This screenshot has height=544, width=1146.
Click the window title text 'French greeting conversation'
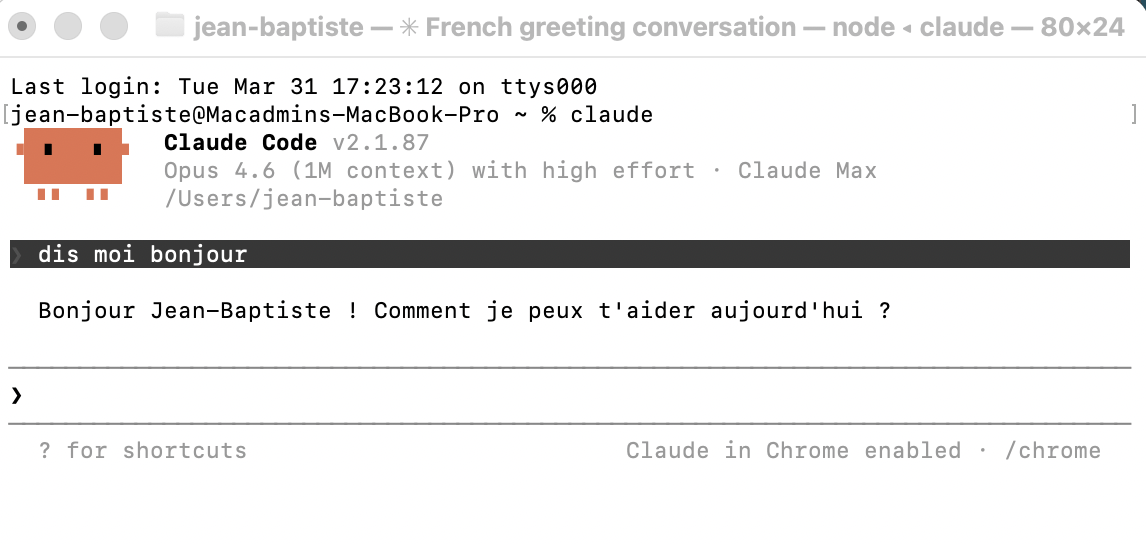[610, 27]
